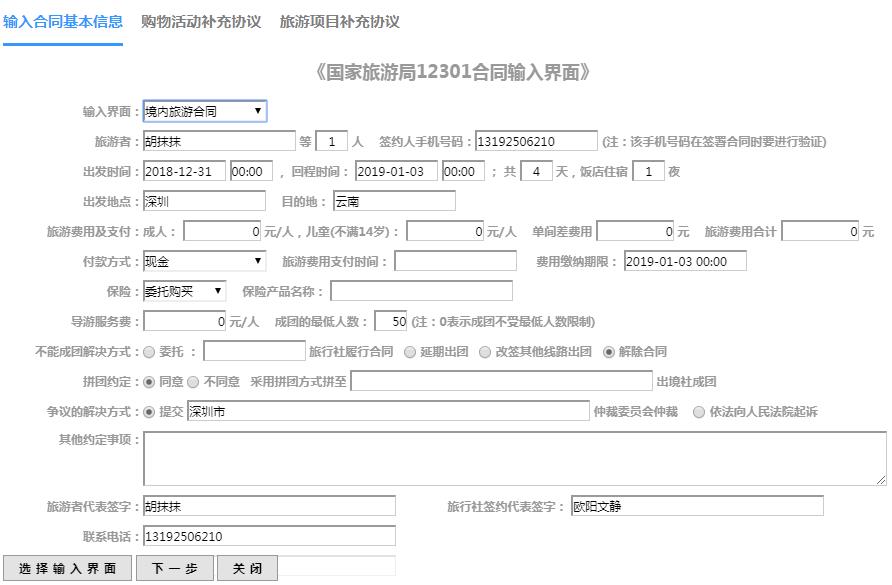The height and width of the screenshot is (585, 892).
Task: Click the 旅行社签约代表签字 field
Action: (697, 506)
